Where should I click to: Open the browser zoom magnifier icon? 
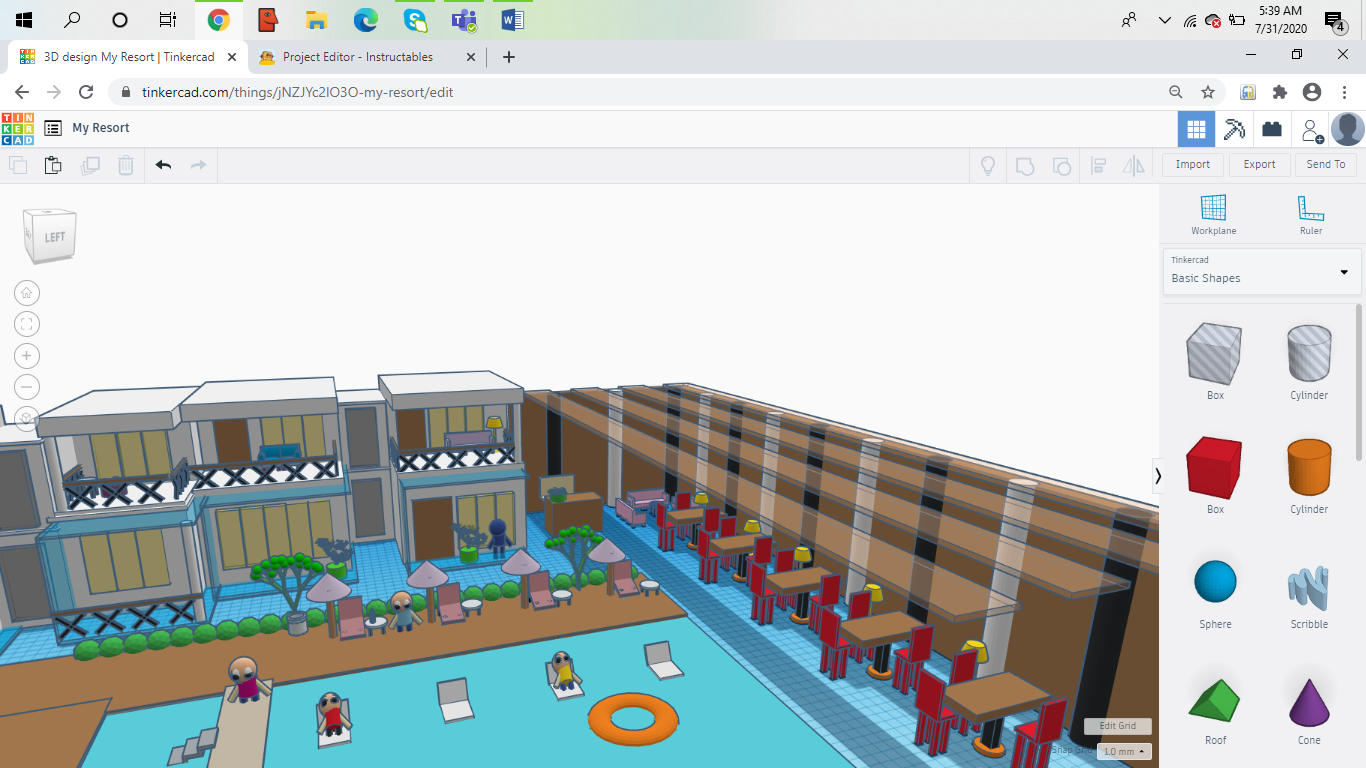pyautogui.click(x=1176, y=92)
